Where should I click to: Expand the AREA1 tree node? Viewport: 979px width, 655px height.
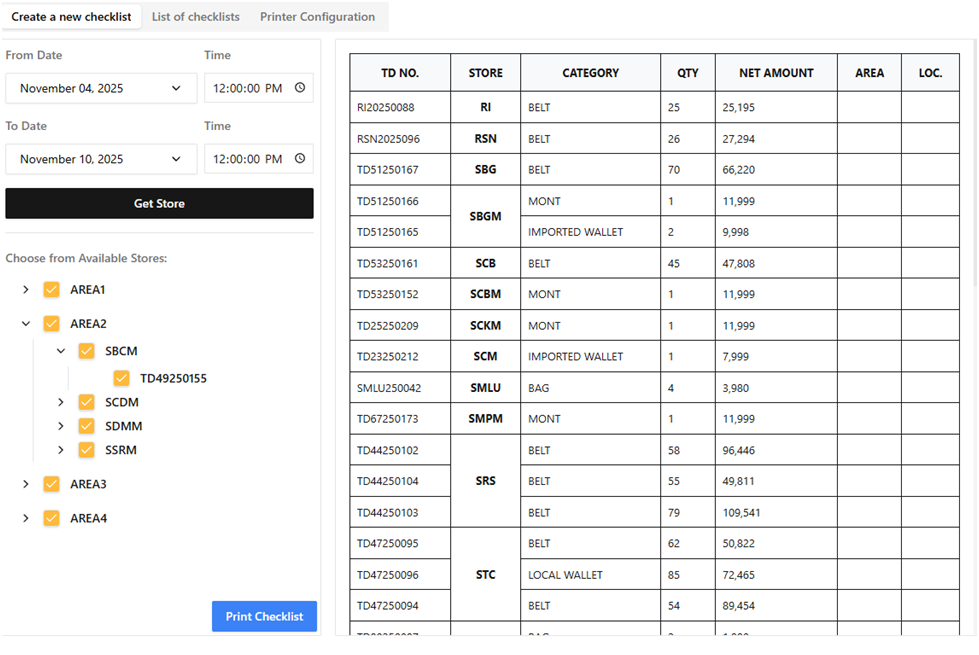coord(26,290)
